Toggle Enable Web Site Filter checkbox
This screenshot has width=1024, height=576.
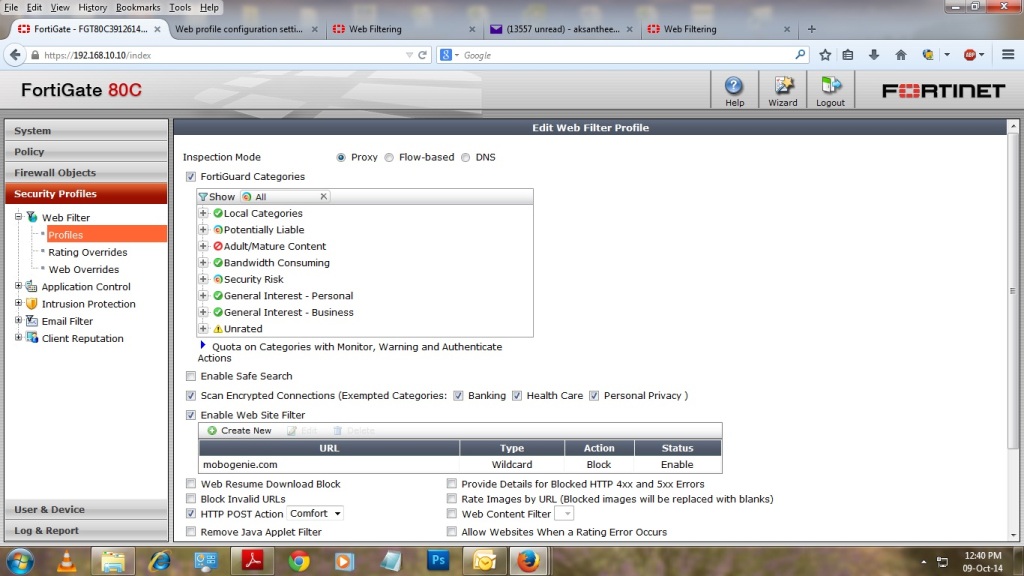[191, 415]
